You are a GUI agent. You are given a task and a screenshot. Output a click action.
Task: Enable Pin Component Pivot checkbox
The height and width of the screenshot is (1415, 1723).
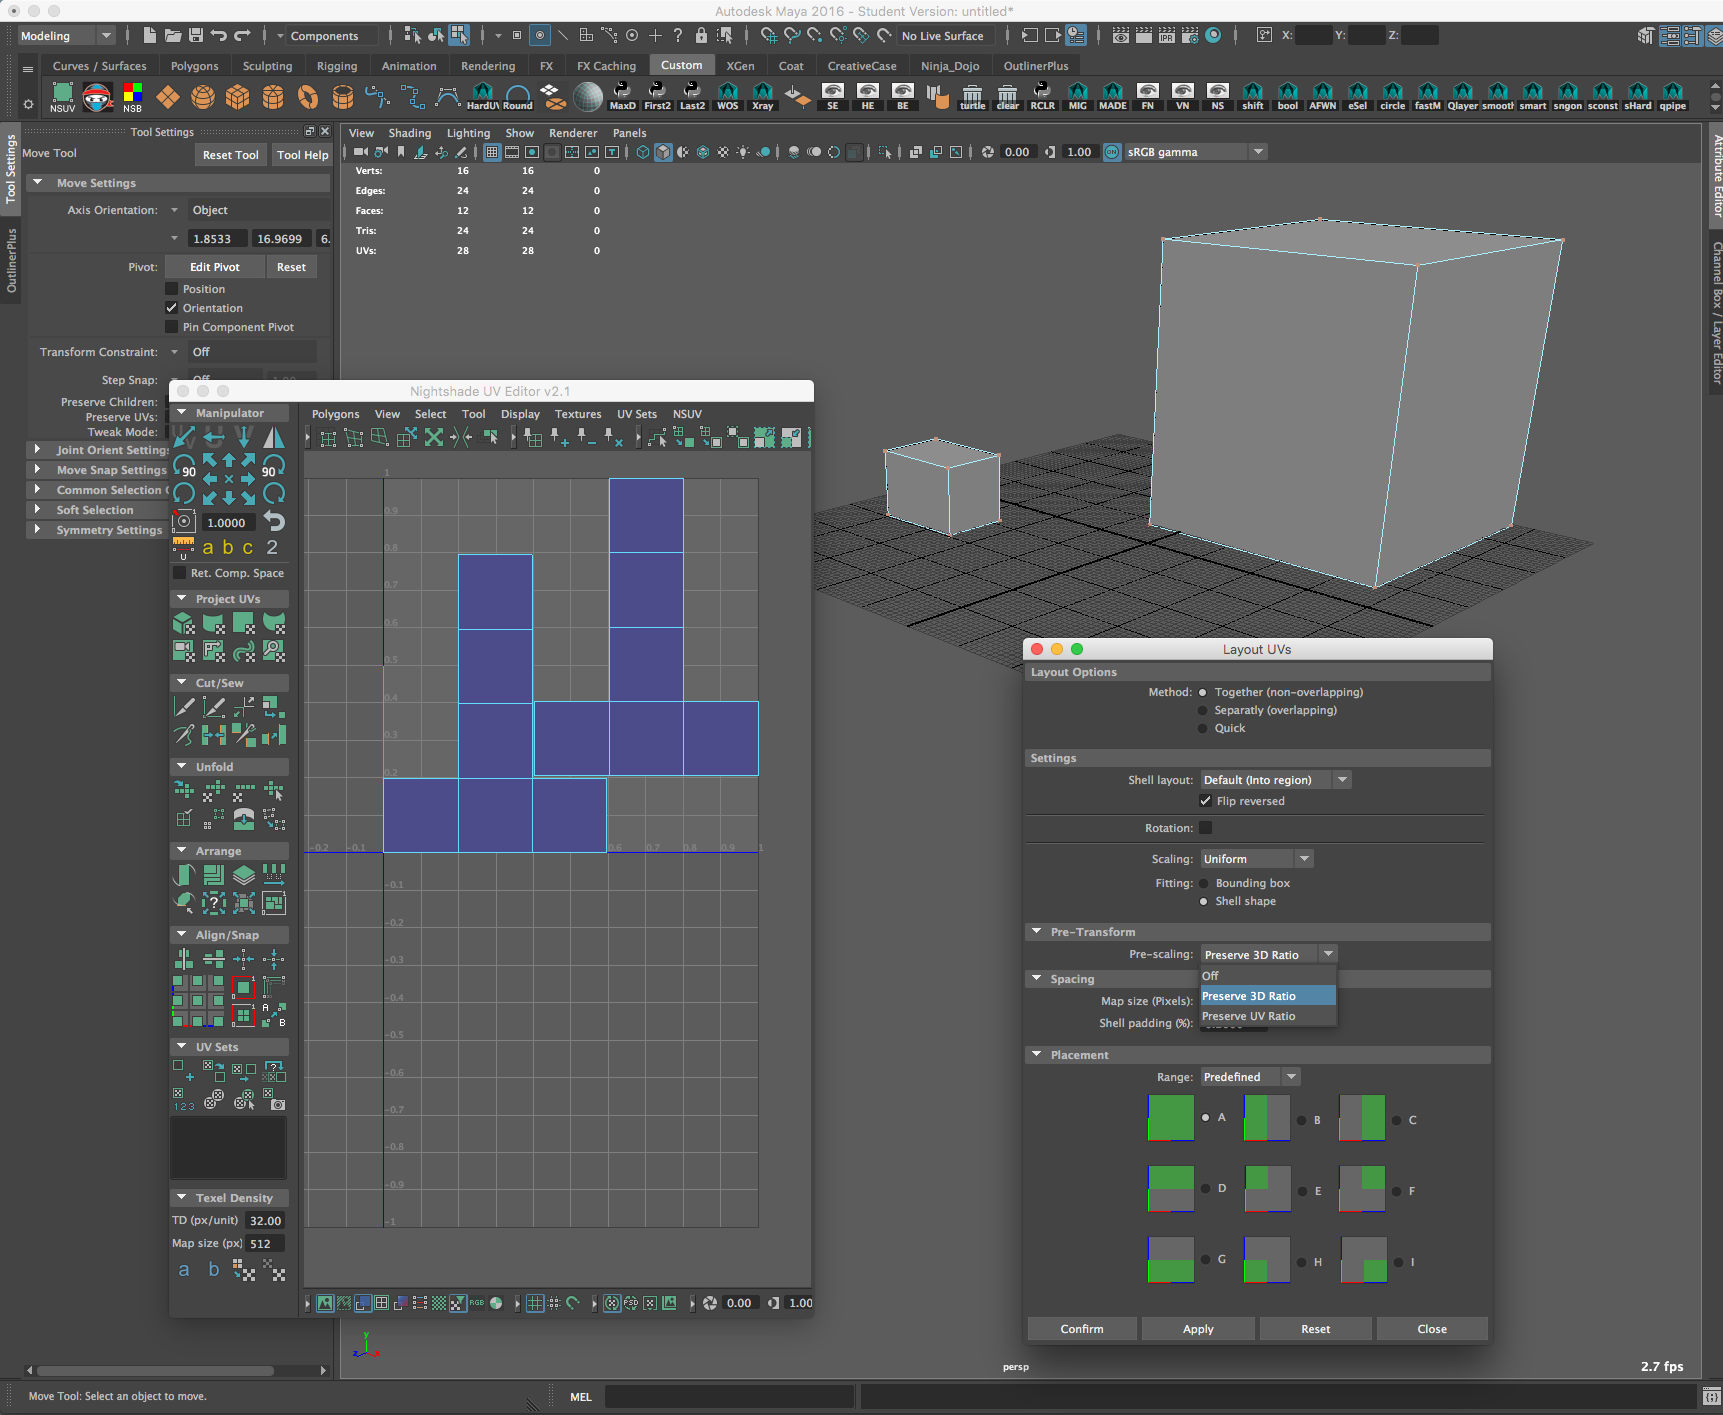point(171,327)
